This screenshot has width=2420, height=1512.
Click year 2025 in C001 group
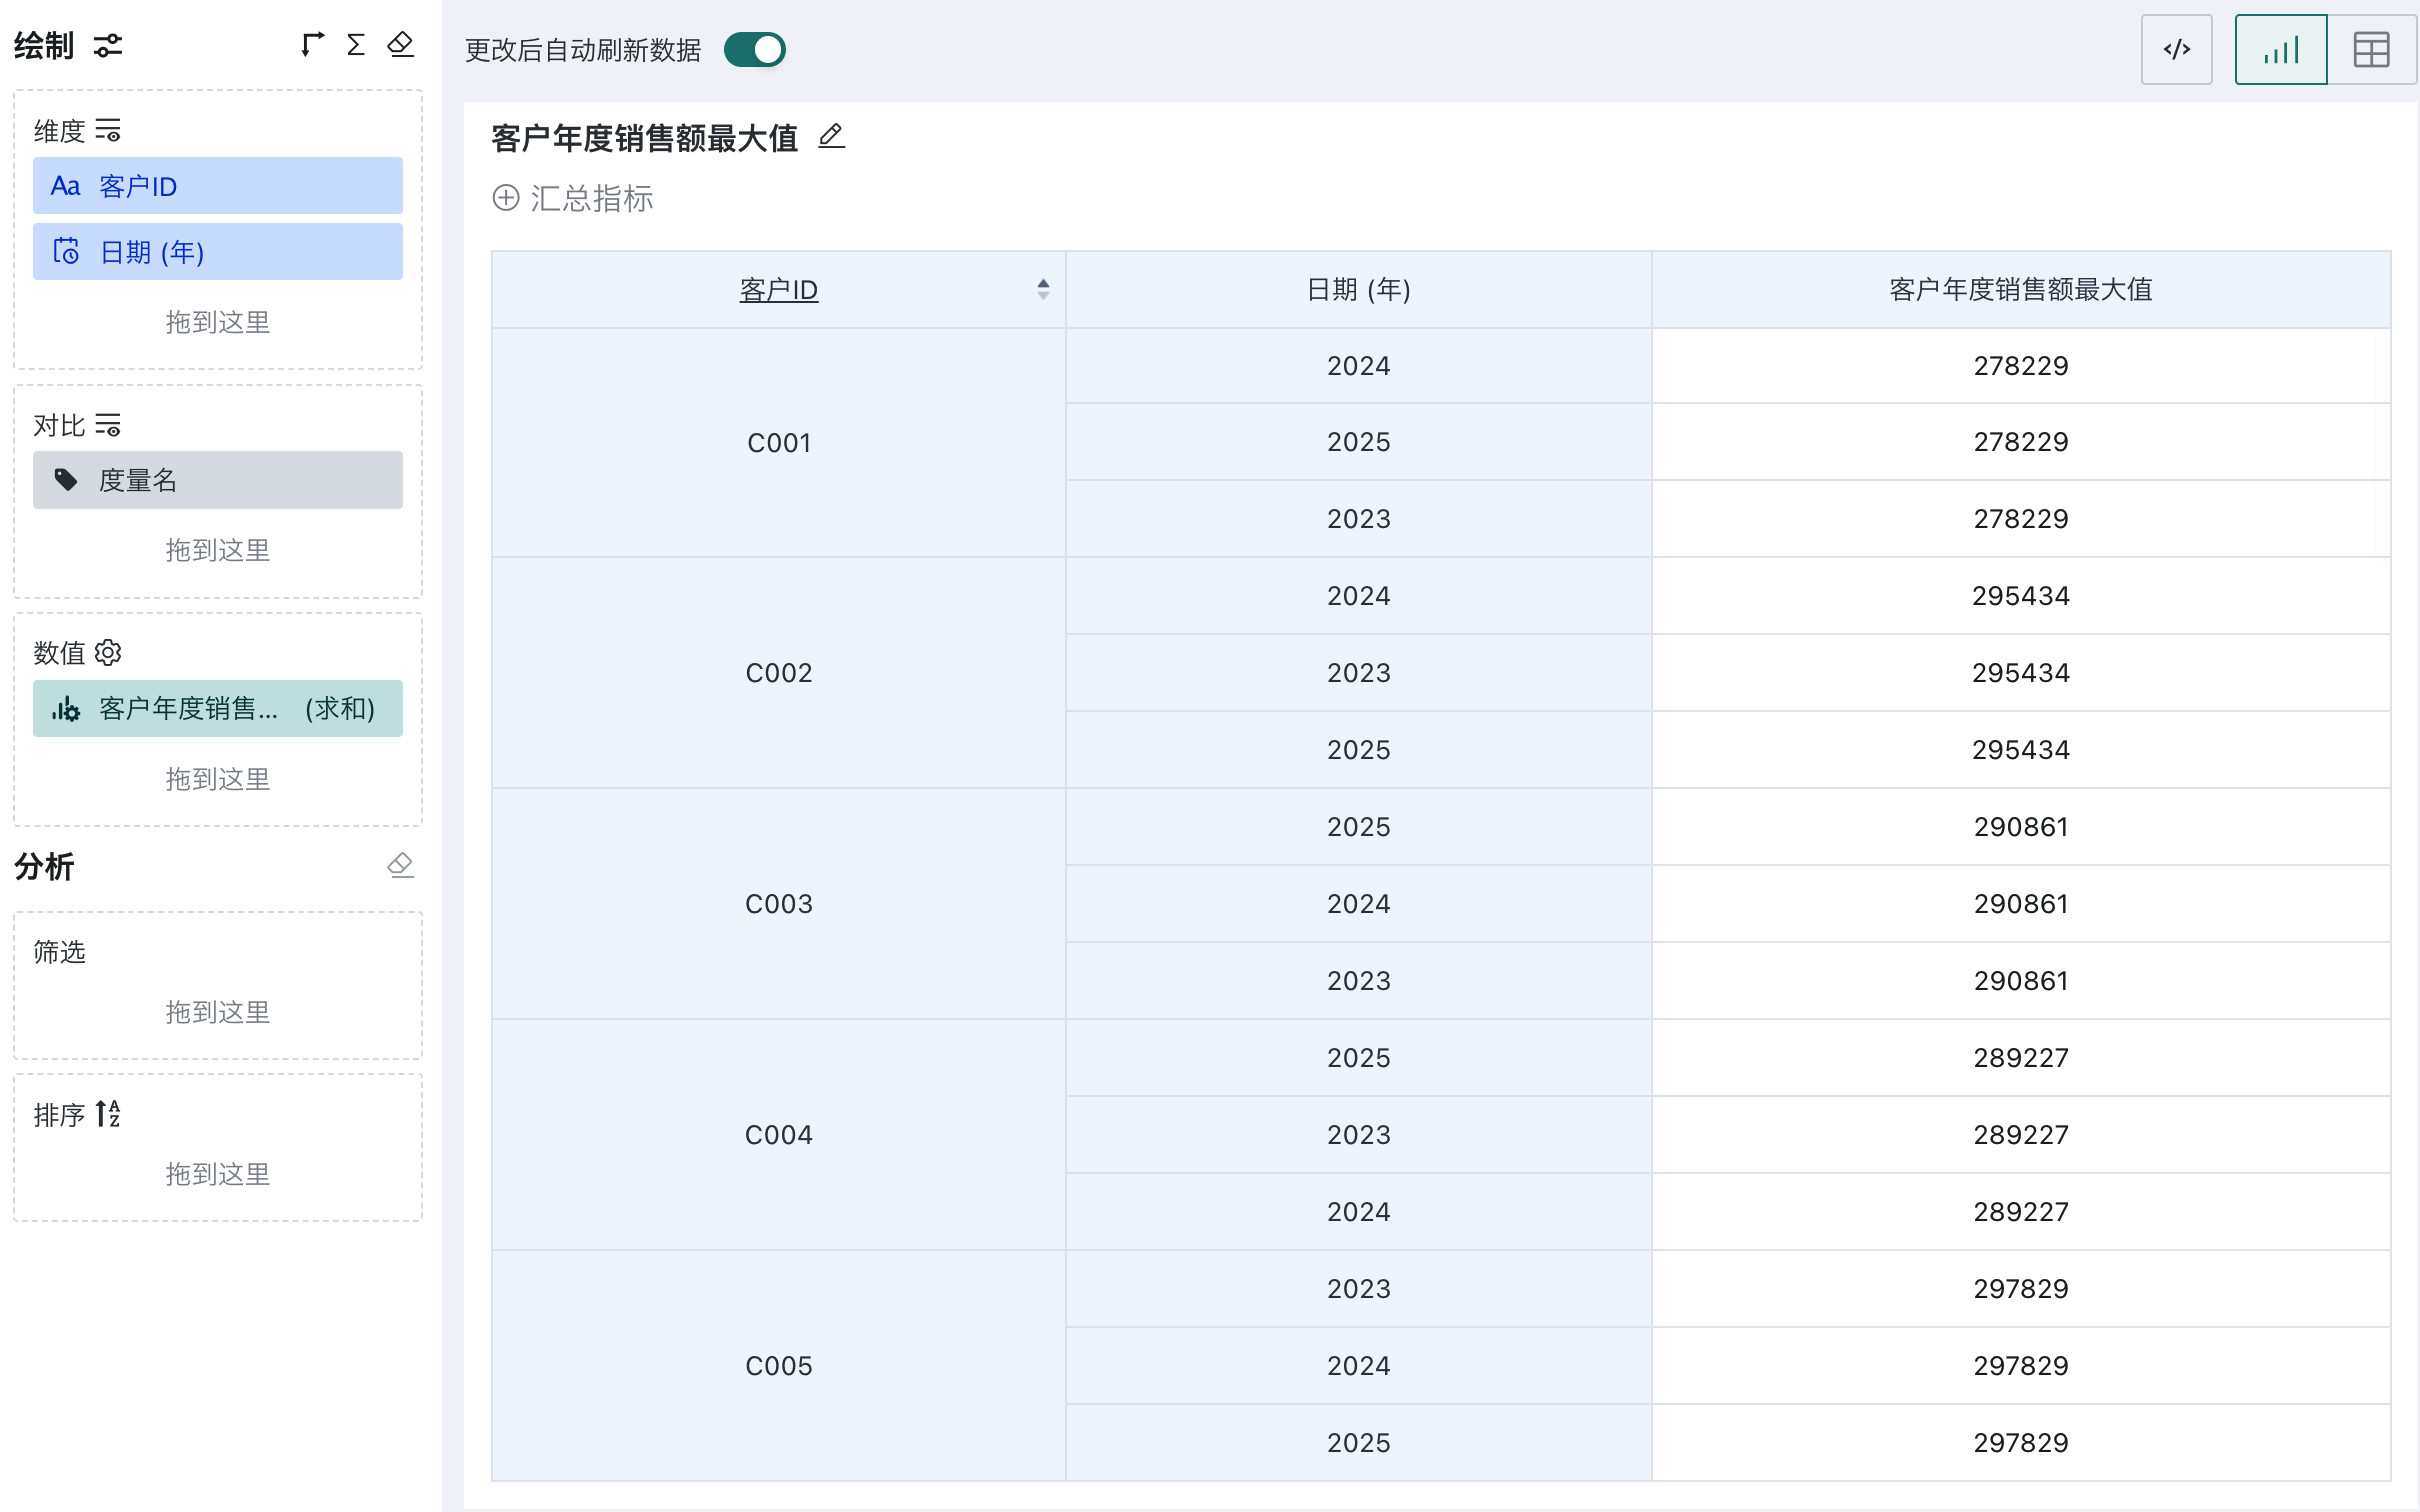click(1358, 442)
